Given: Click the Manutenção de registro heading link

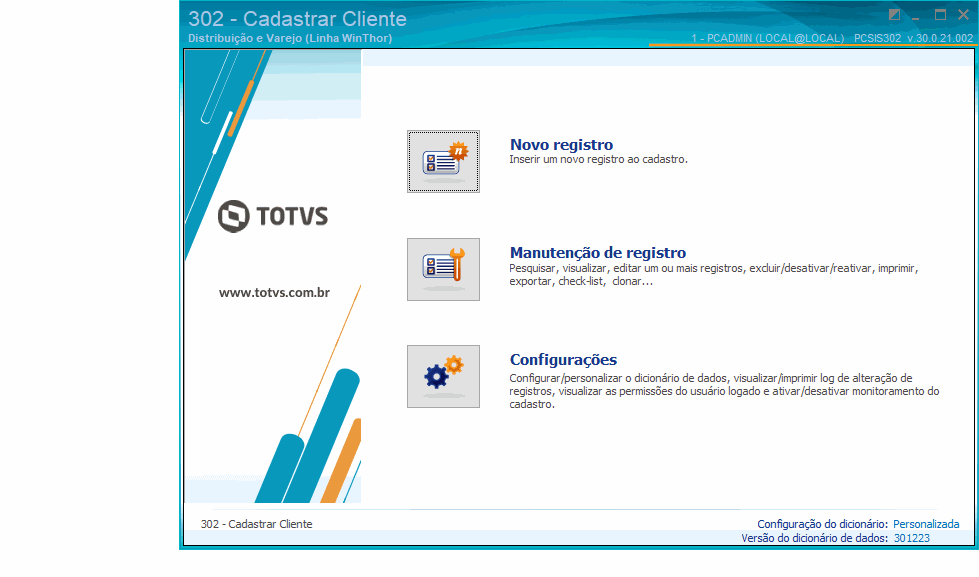Looking at the screenshot, I should (x=598, y=252).
